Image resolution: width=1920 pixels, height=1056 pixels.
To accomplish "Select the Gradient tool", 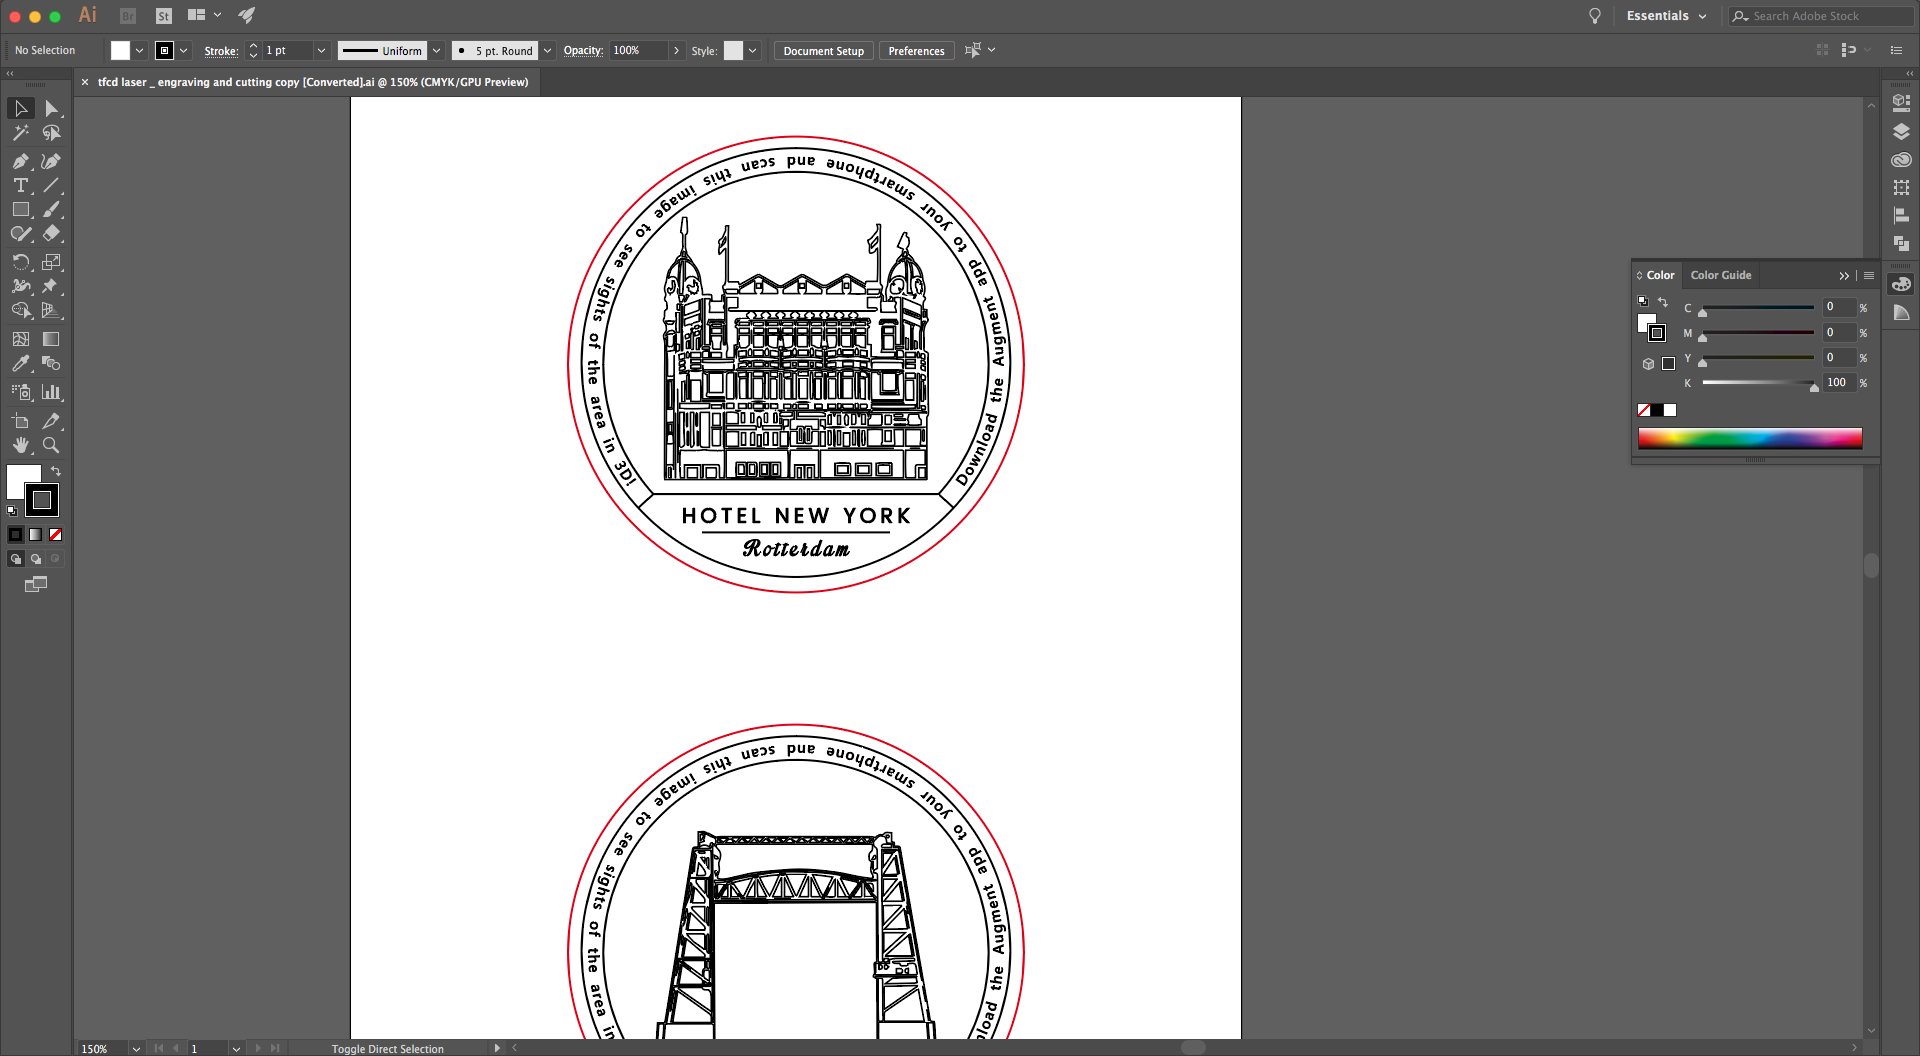I will [52, 339].
